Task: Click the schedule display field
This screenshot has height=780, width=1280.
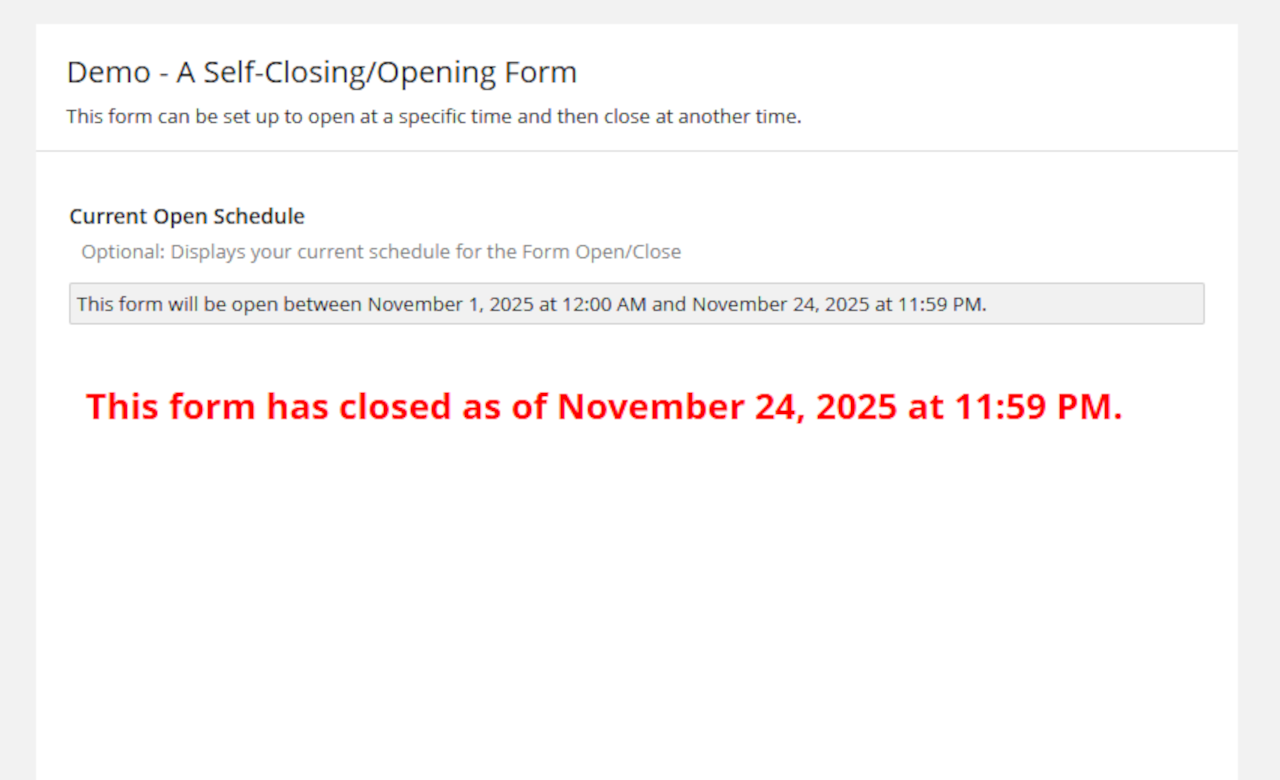Action: 636,304
